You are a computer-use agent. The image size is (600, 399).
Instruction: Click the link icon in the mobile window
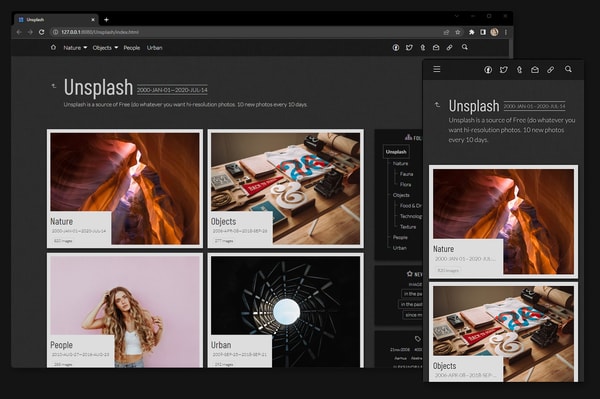[x=550, y=70]
